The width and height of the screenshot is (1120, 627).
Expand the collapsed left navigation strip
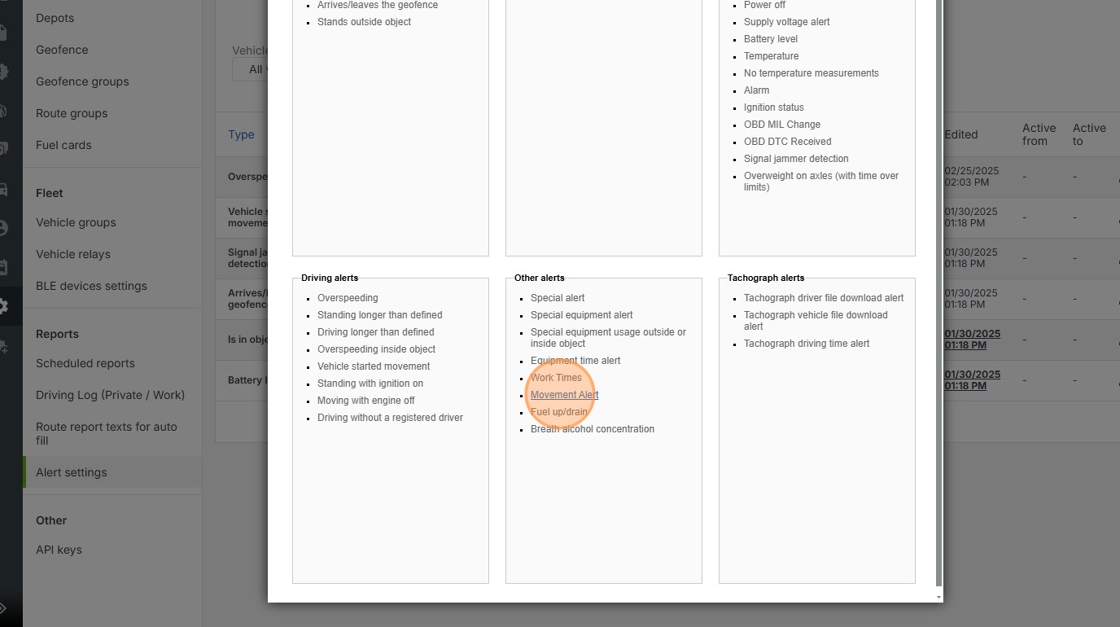click(3, 609)
